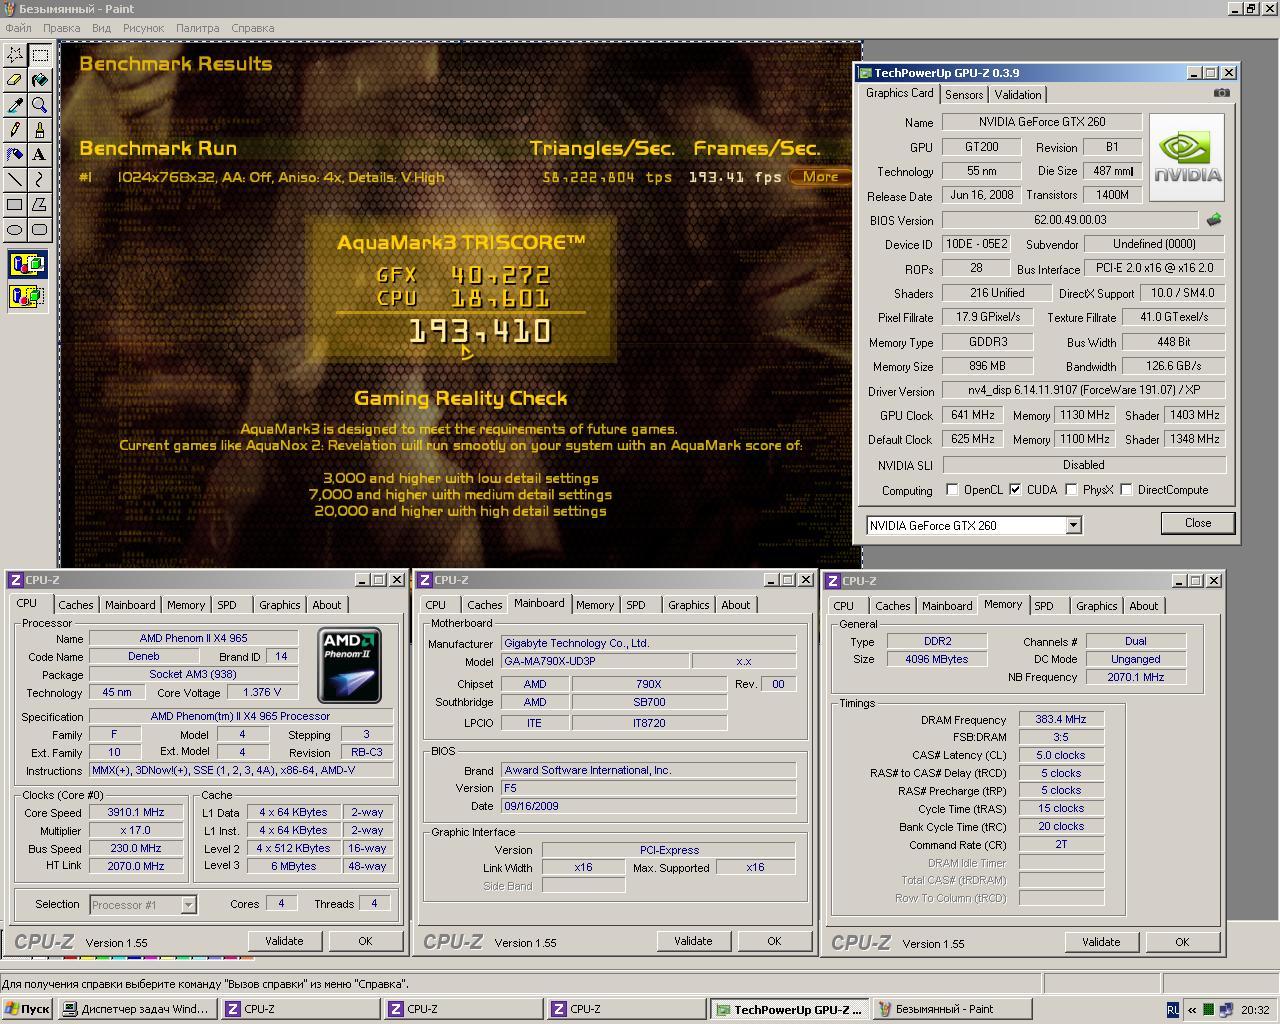Select the Rounded Rectangle tool

click(40, 230)
